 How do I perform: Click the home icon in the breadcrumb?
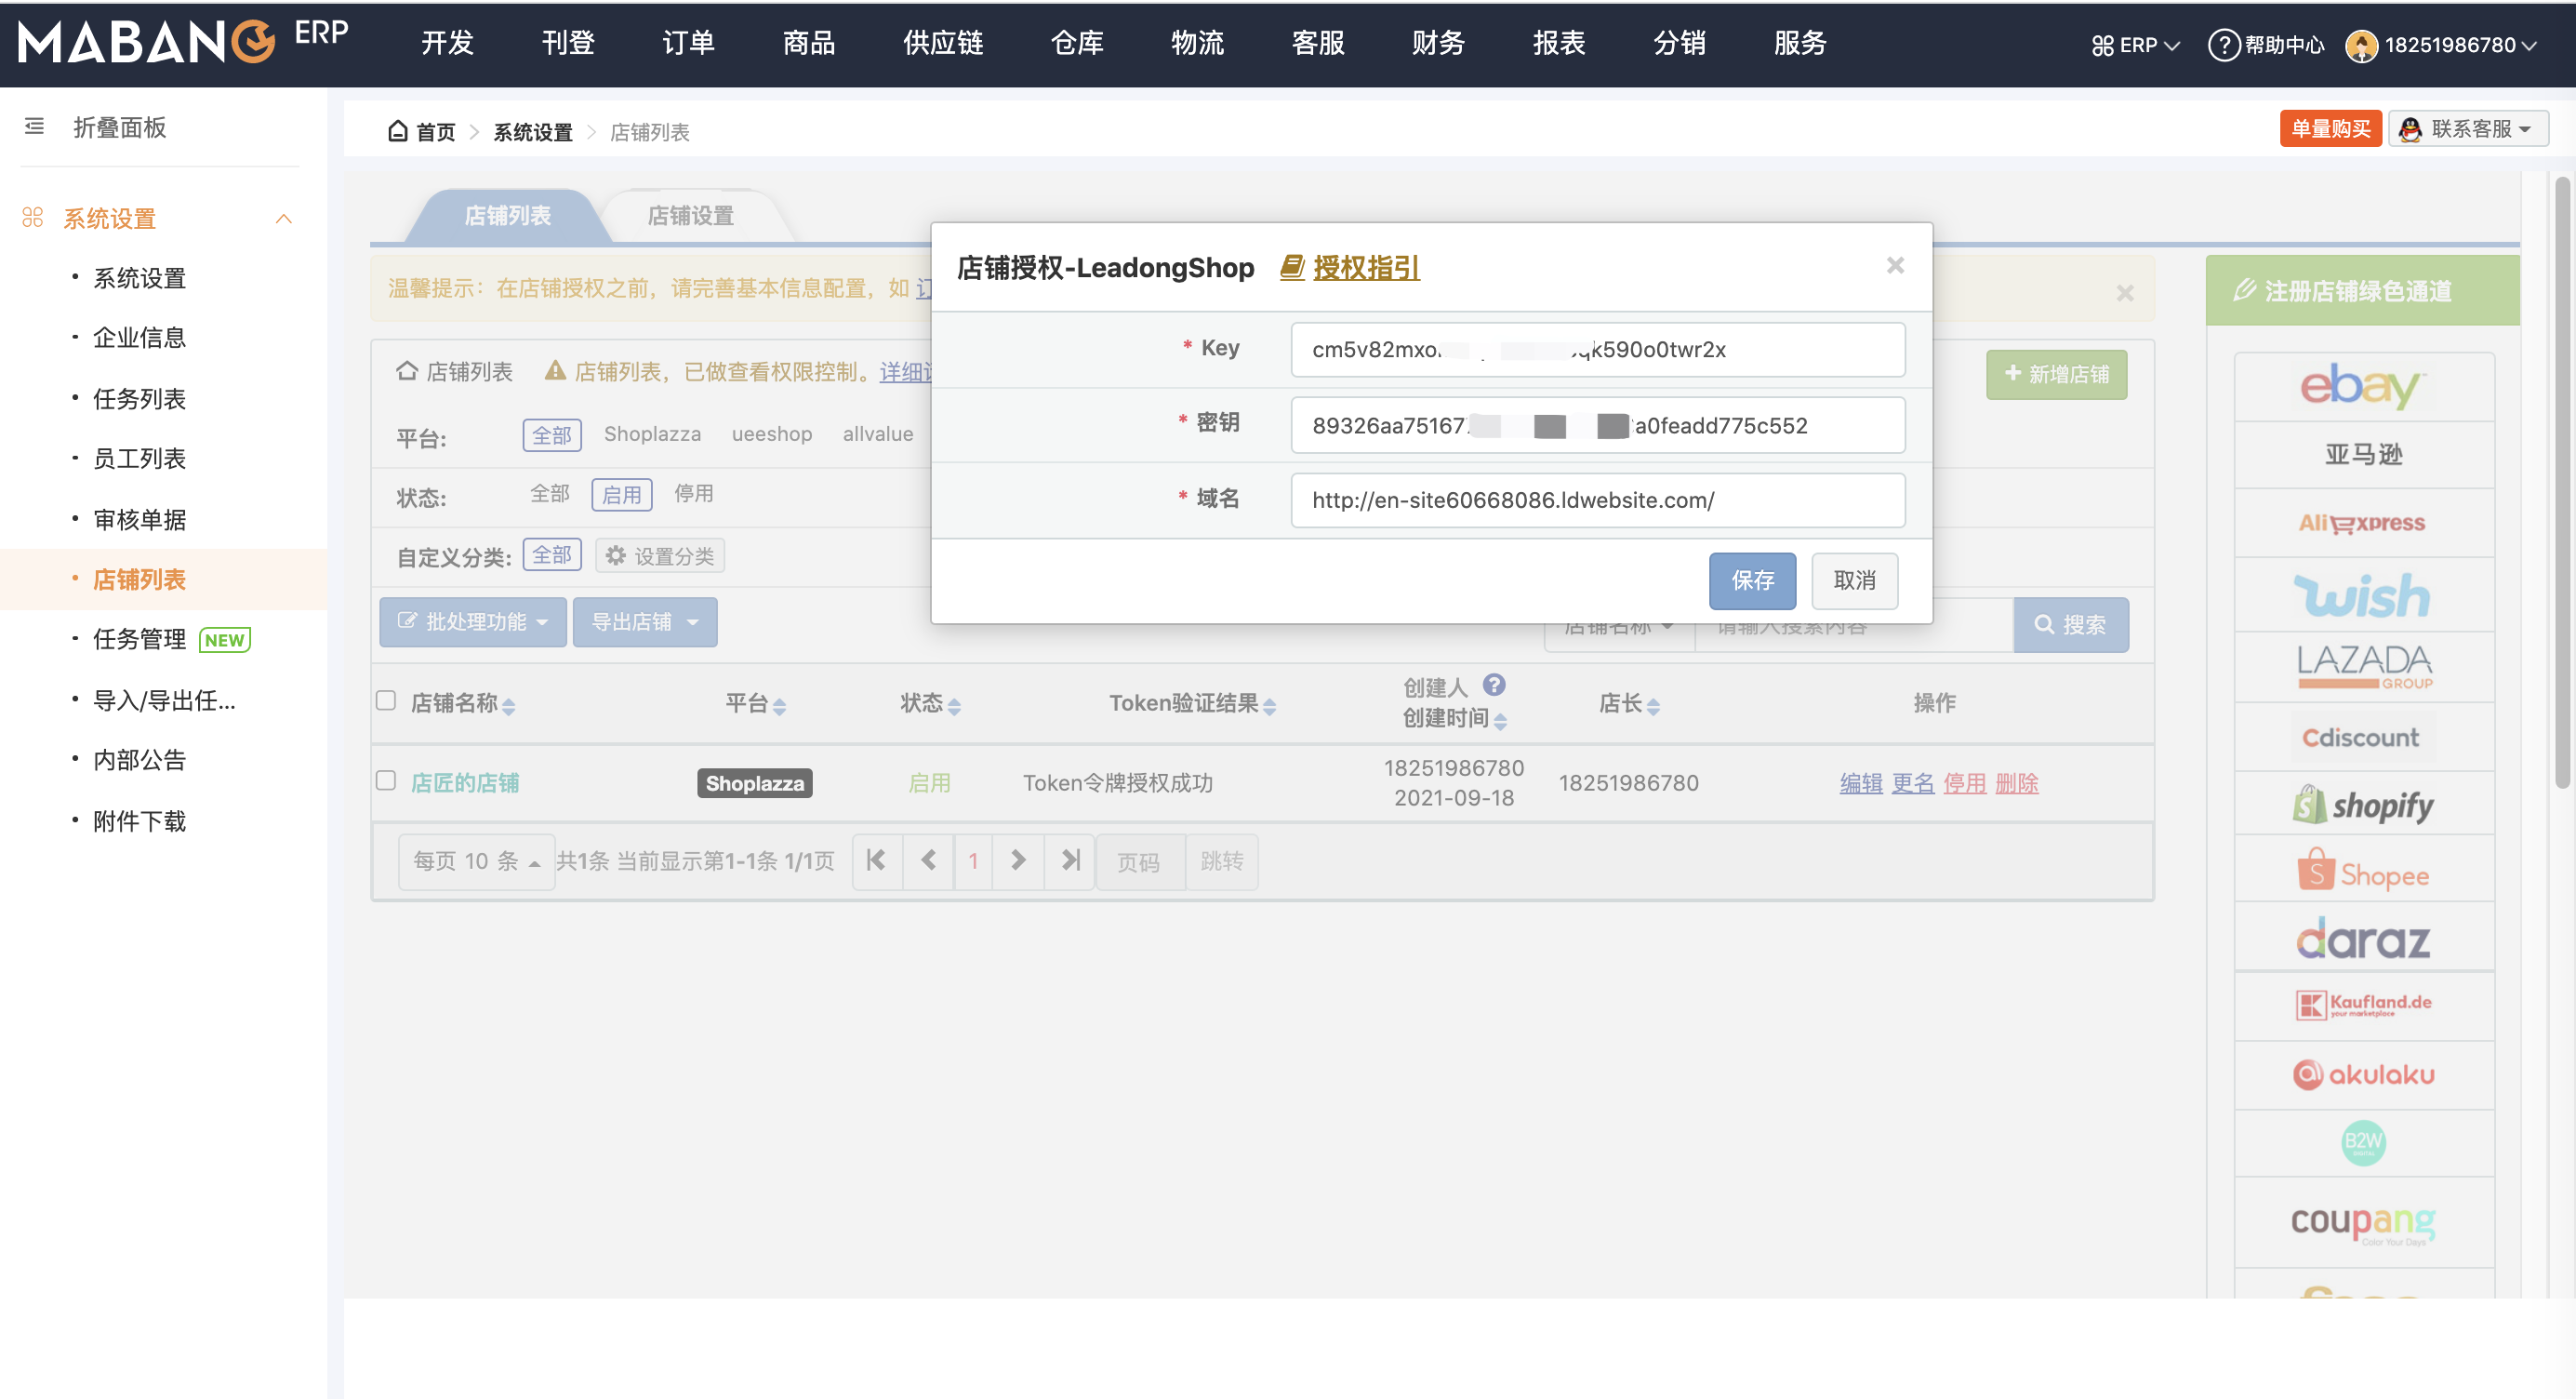click(397, 130)
